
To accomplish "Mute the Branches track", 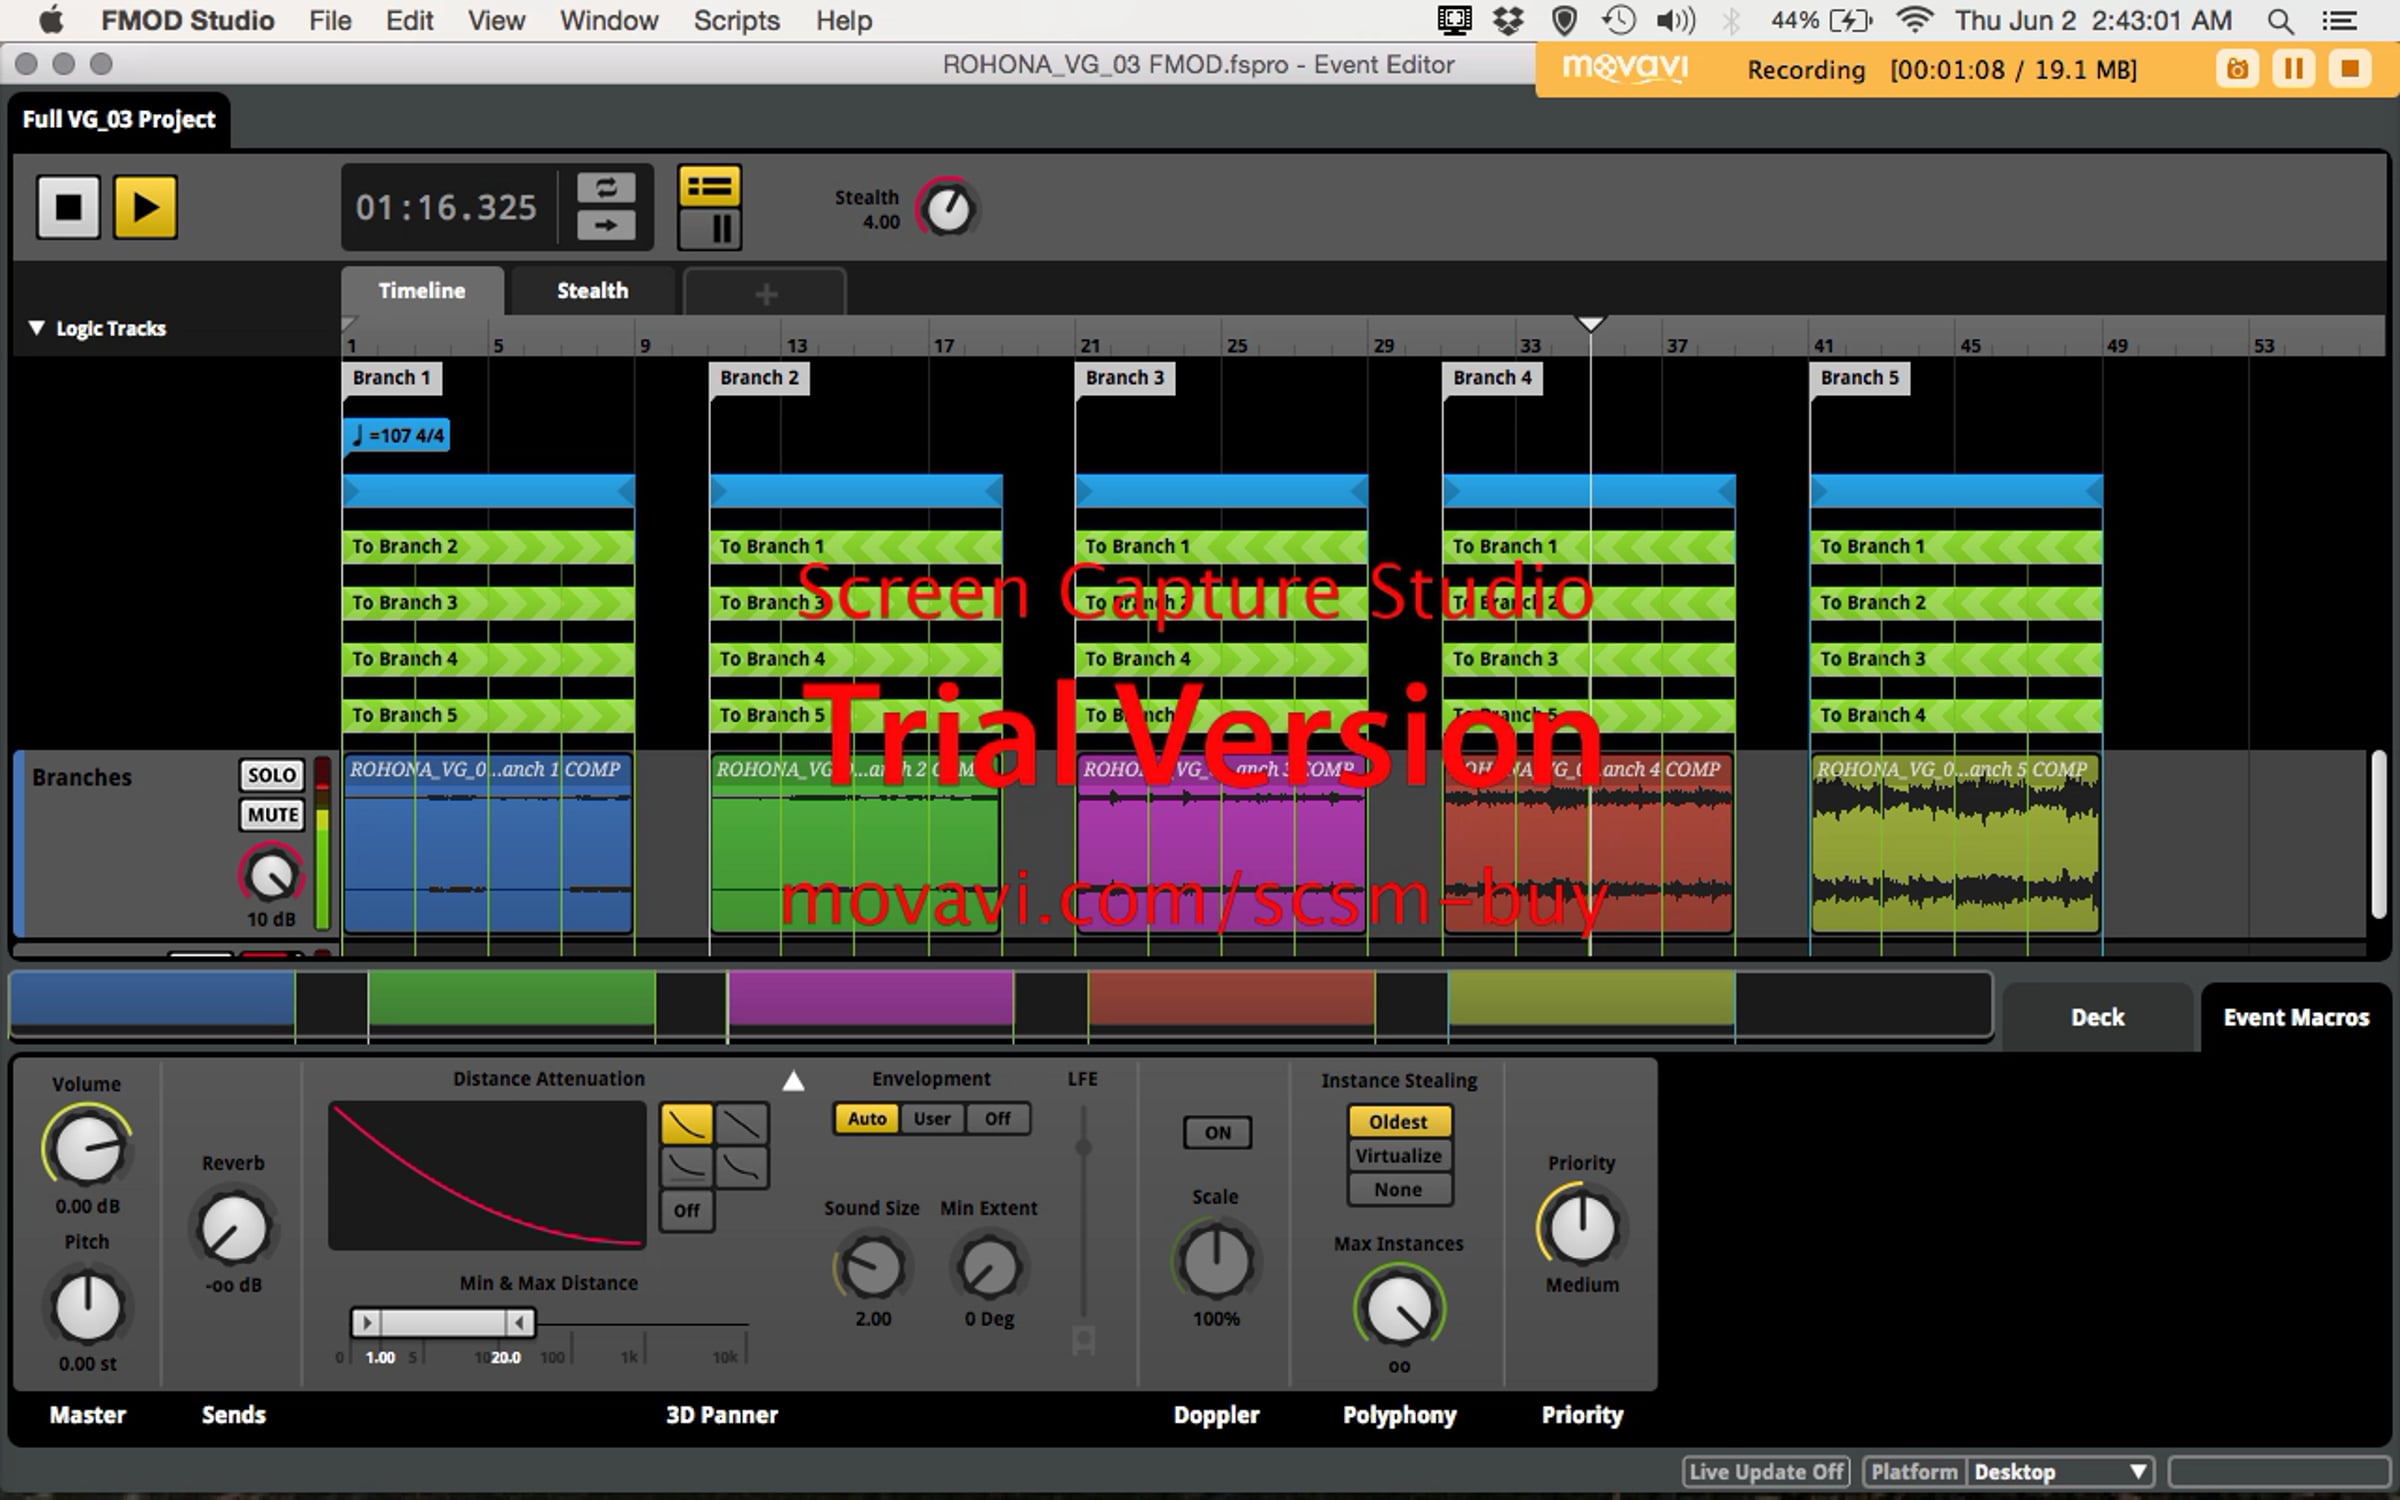I will point(271,815).
